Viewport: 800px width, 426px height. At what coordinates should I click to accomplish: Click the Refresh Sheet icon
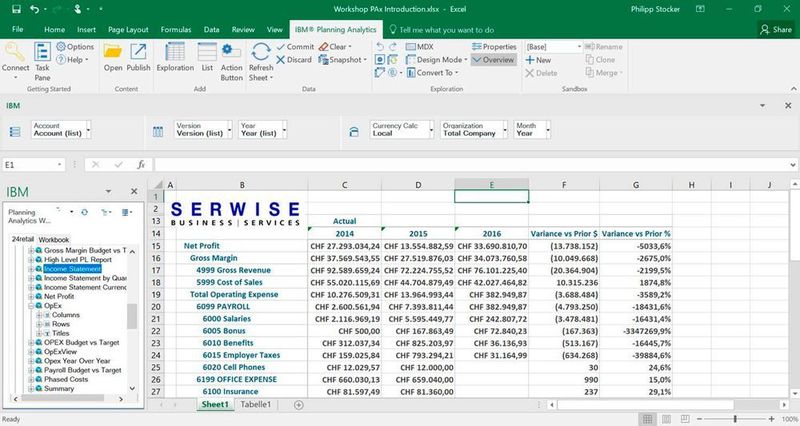[x=261, y=52]
